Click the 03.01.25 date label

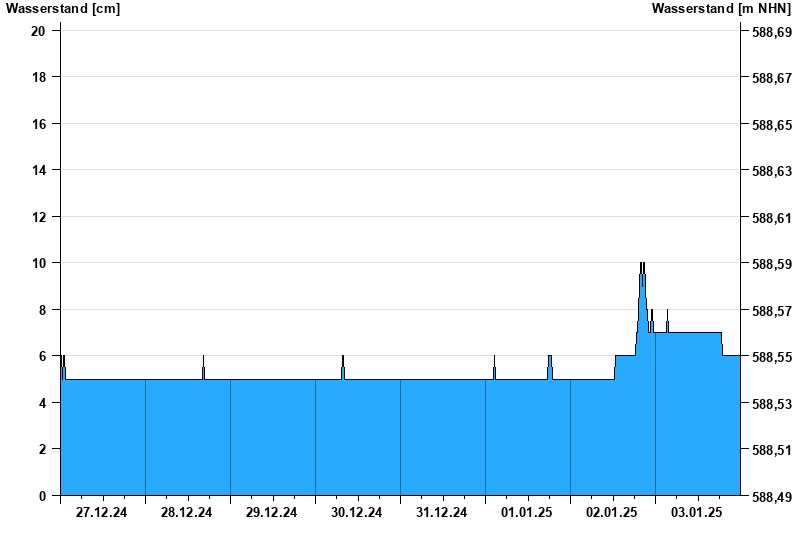click(x=696, y=512)
